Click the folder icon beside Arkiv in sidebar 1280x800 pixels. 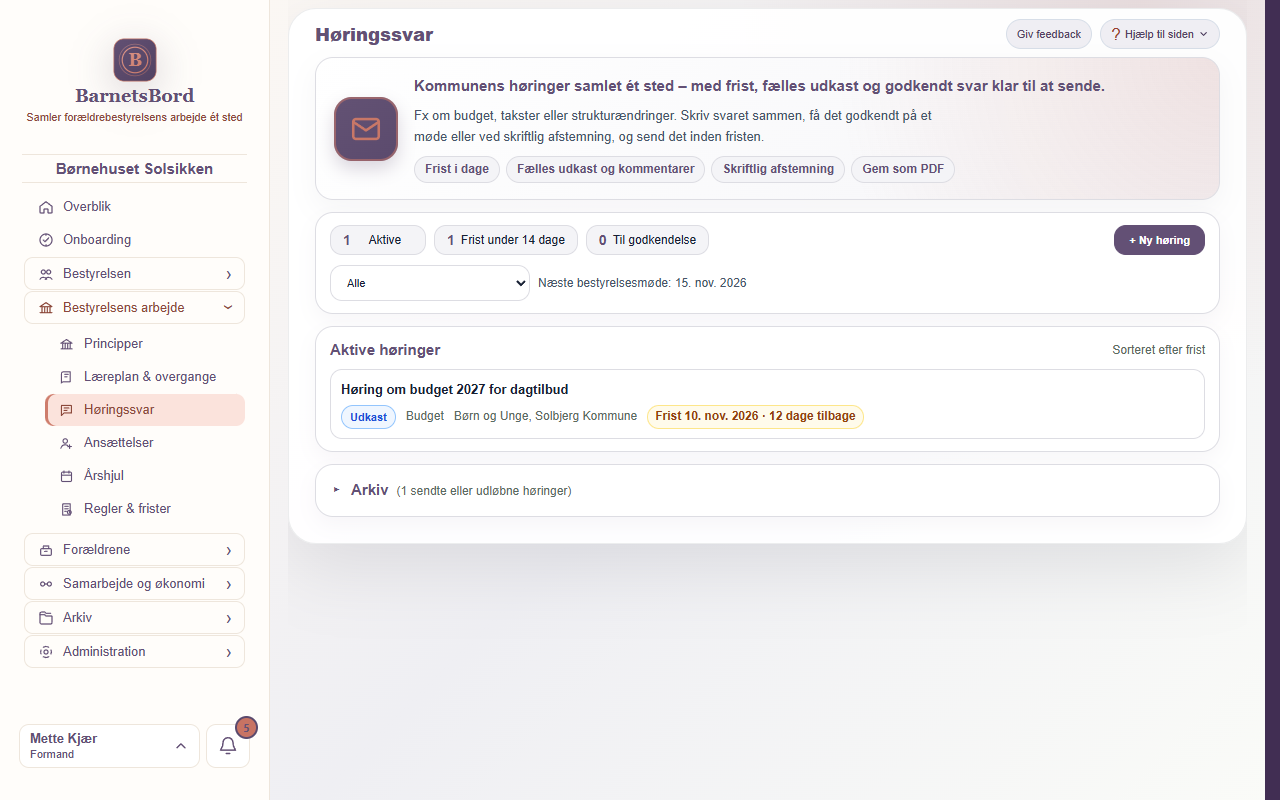(46, 618)
